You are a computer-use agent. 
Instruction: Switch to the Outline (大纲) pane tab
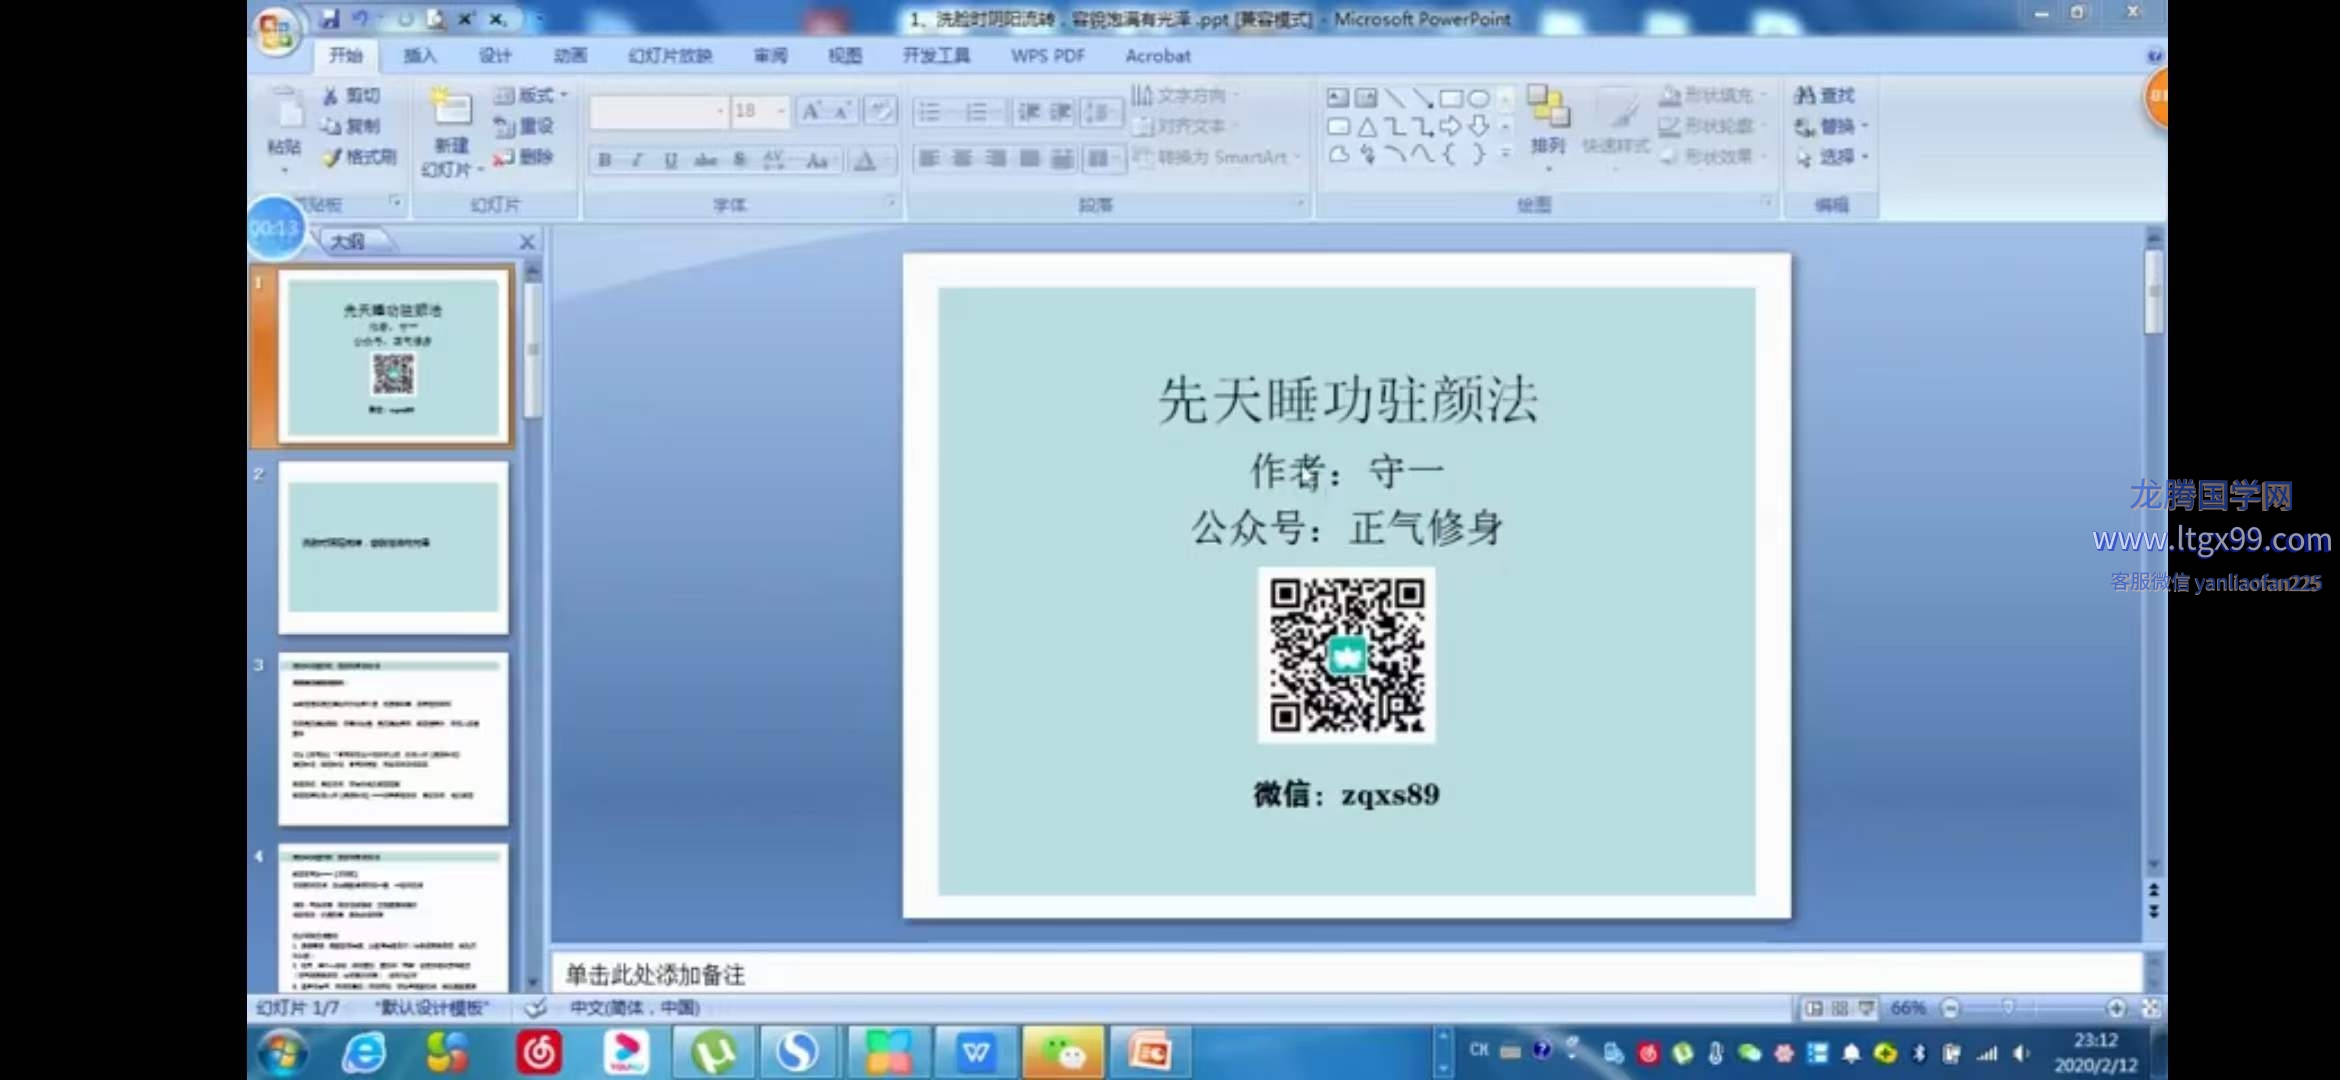tap(348, 242)
